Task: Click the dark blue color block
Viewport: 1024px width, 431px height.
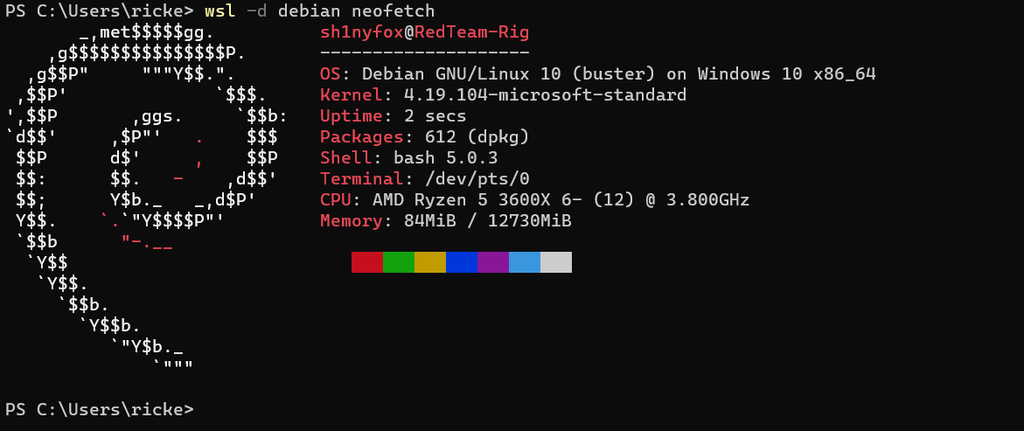Action: tap(461, 262)
